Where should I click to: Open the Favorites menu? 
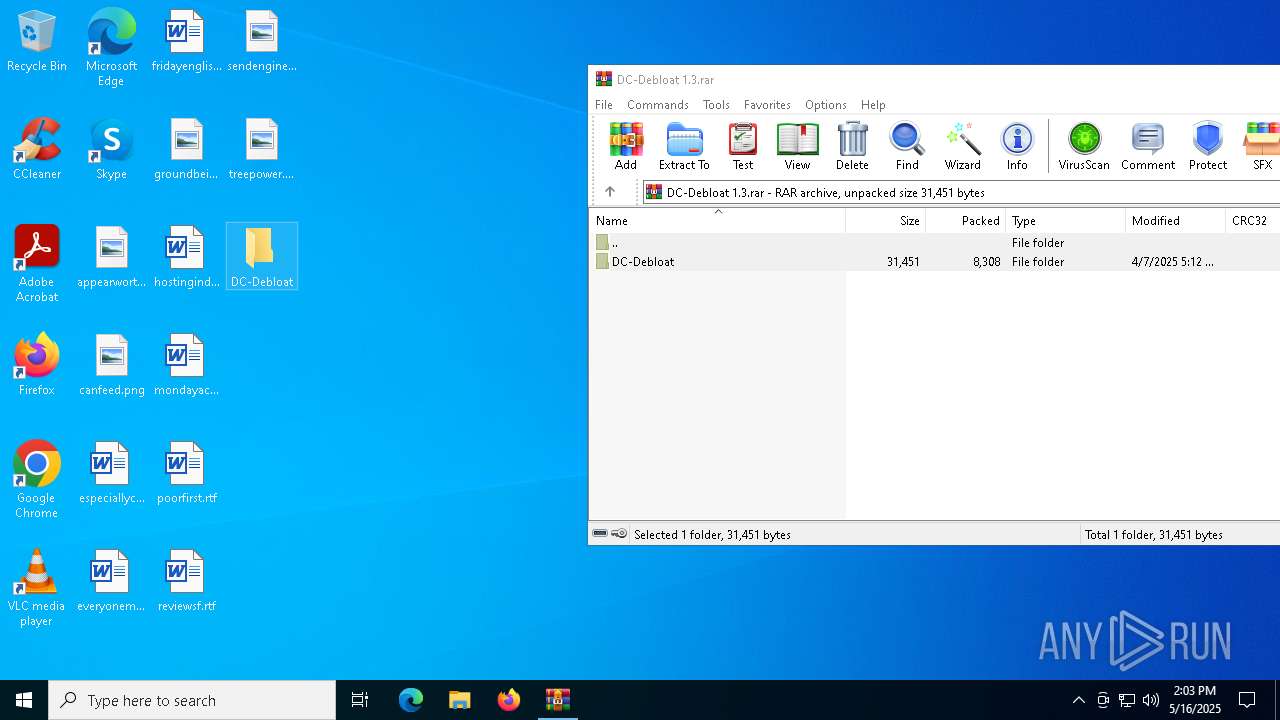coord(767,104)
